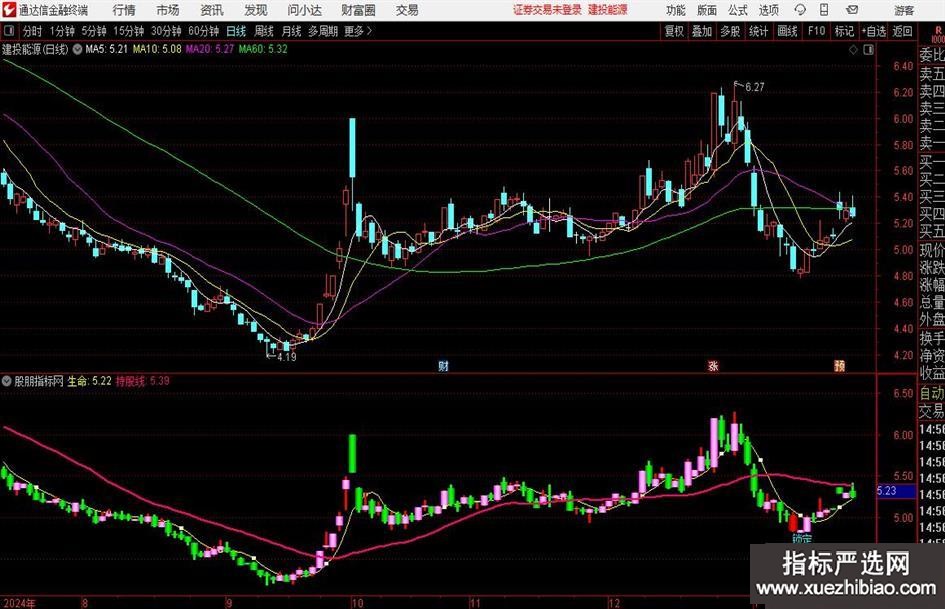Open the 多周期 multi-period view

pyautogui.click(x=323, y=31)
